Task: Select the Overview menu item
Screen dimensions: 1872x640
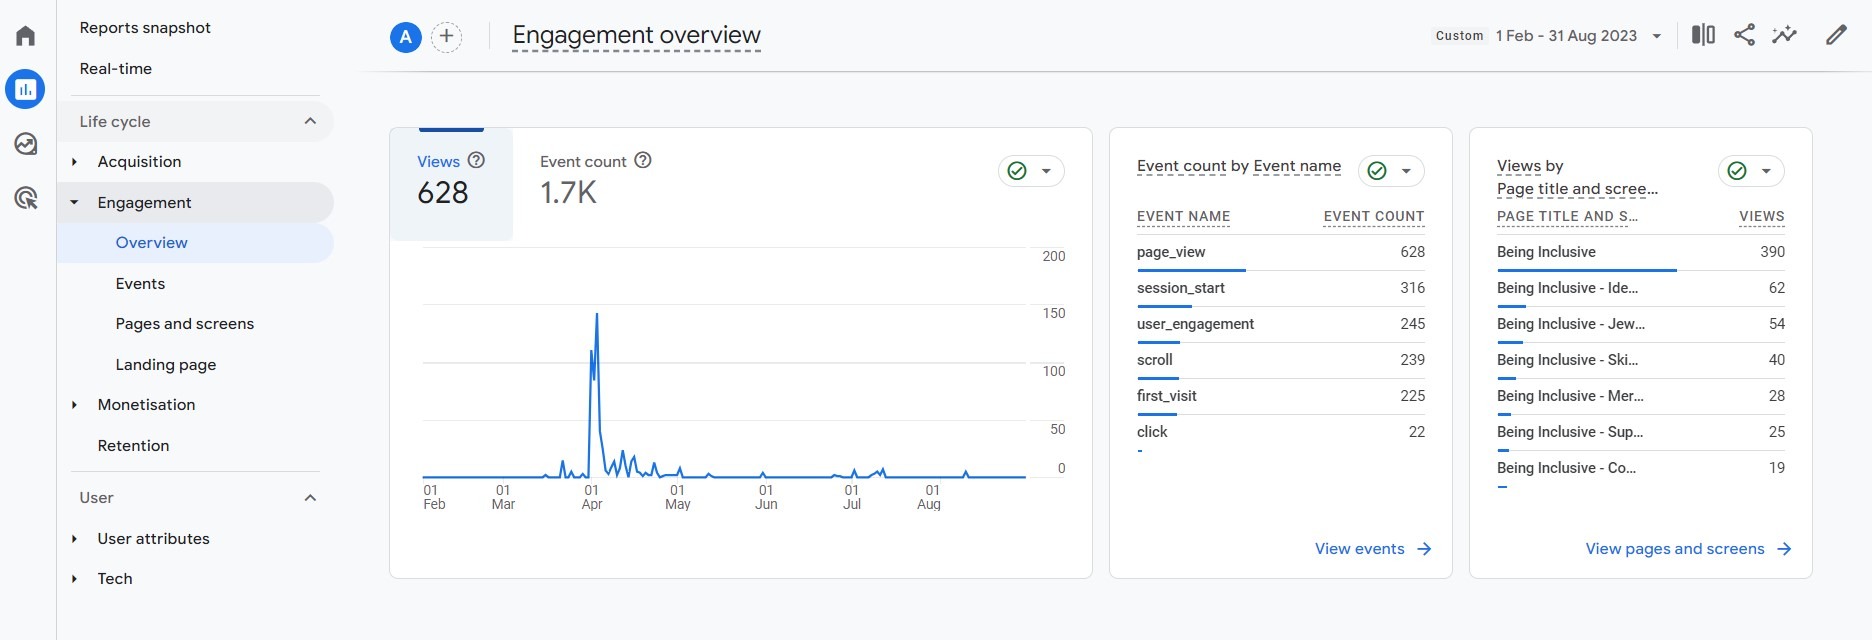Action: click(x=196, y=243)
